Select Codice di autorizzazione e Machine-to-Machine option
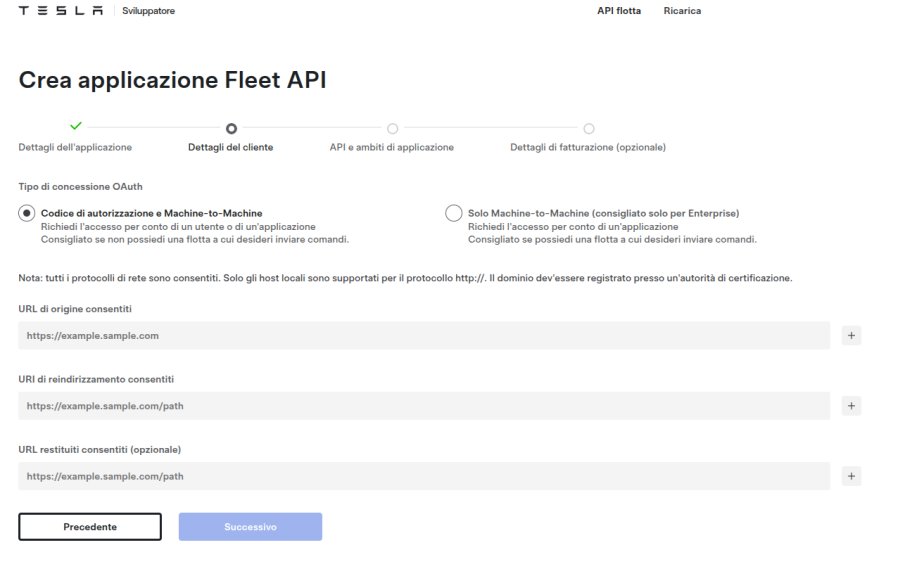The image size is (905, 564). (x=27, y=213)
